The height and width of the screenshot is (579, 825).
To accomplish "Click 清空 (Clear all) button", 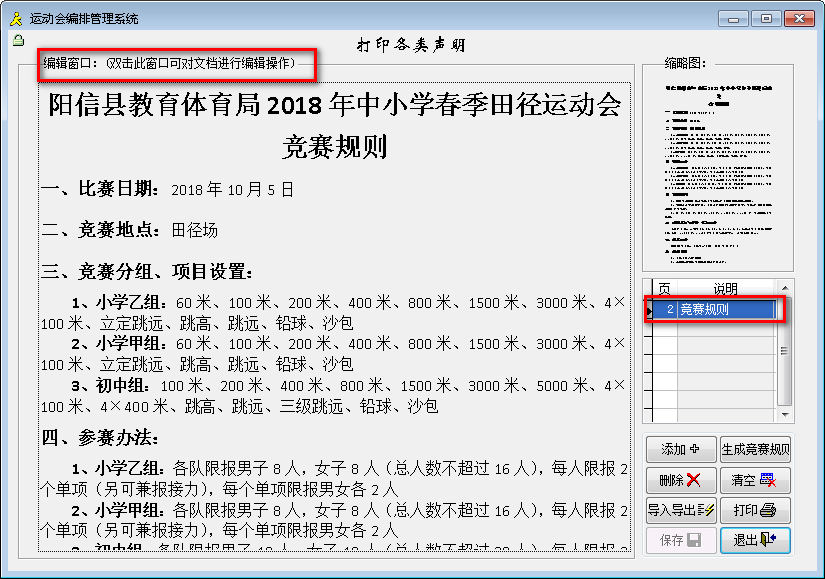I will tap(754, 480).
